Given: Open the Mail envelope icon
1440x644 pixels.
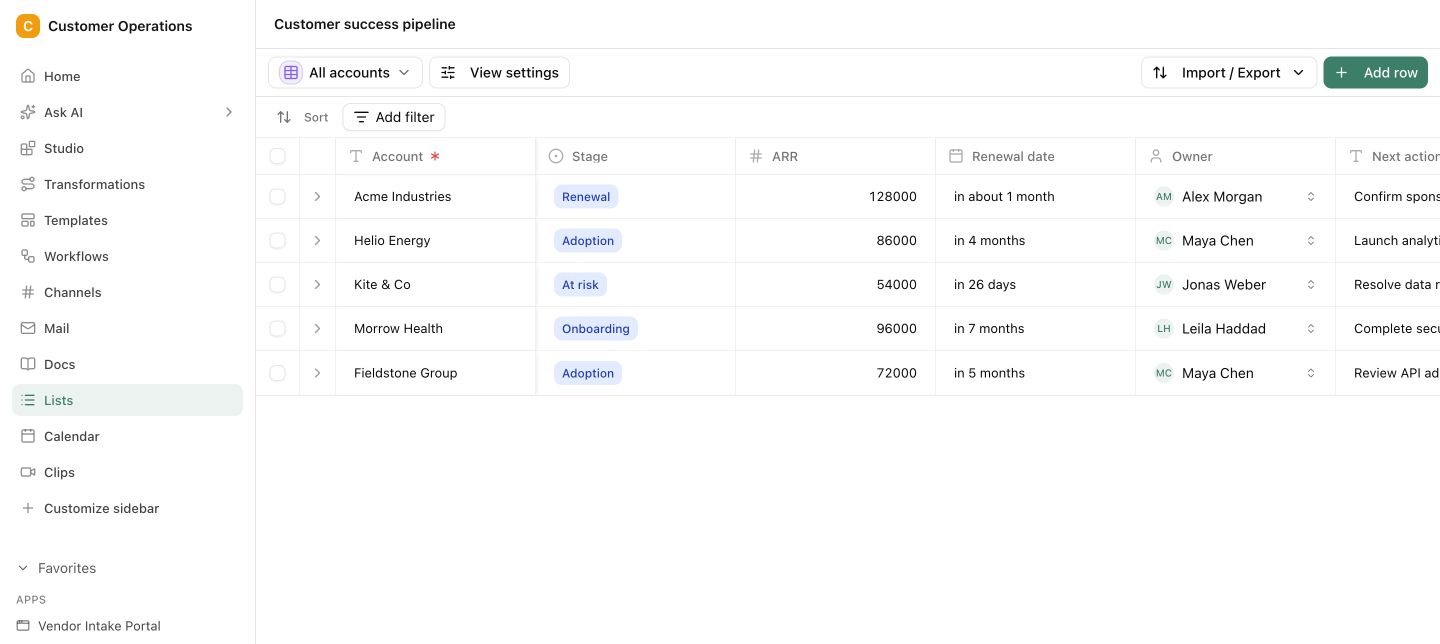Looking at the screenshot, I should point(28,328).
